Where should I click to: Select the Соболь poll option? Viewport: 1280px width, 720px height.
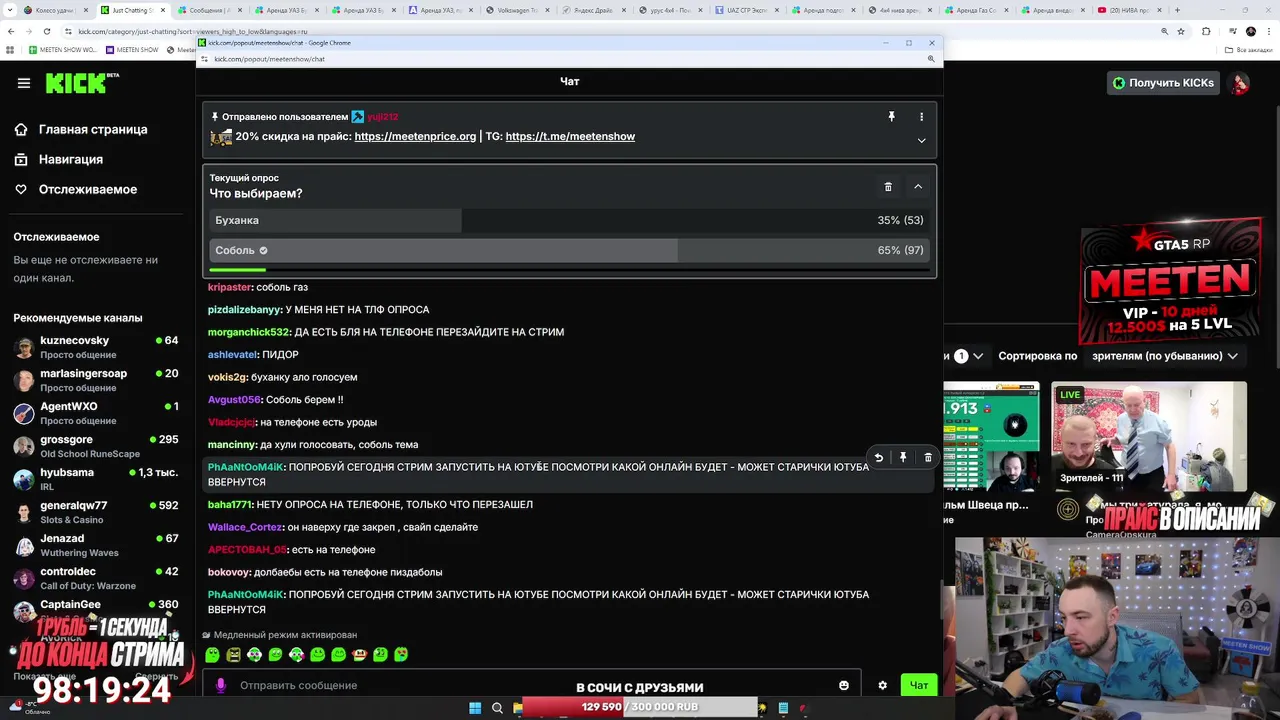click(569, 250)
